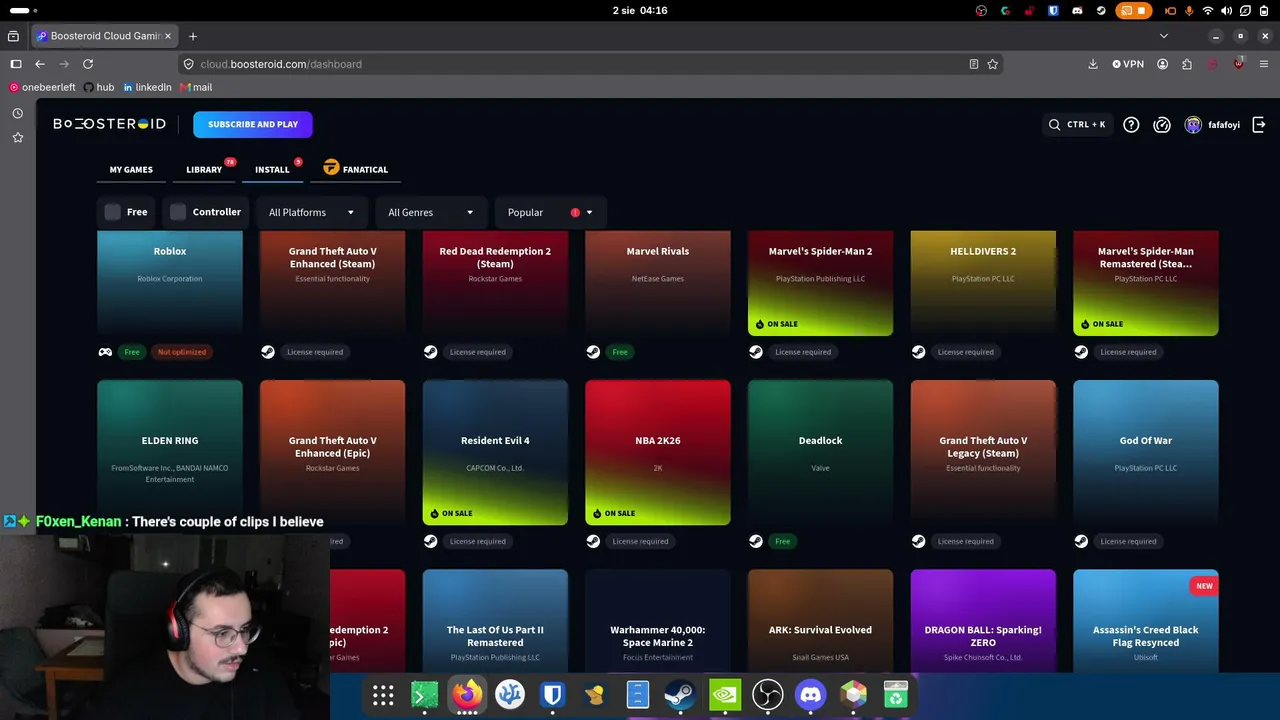Viewport: 1280px width, 720px height.
Task: Switch to the Library tab
Action: [204, 170]
